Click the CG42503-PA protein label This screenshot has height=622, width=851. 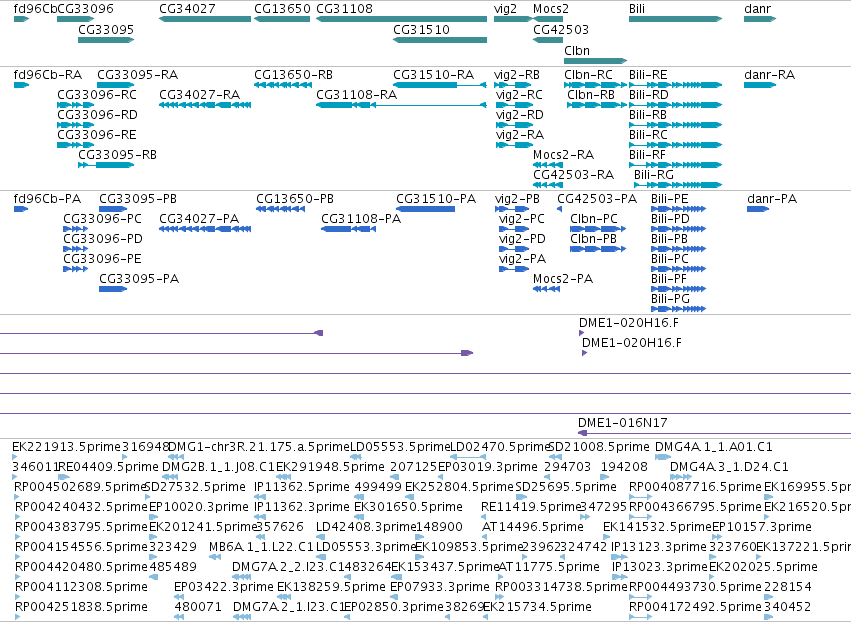pyautogui.click(x=597, y=199)
